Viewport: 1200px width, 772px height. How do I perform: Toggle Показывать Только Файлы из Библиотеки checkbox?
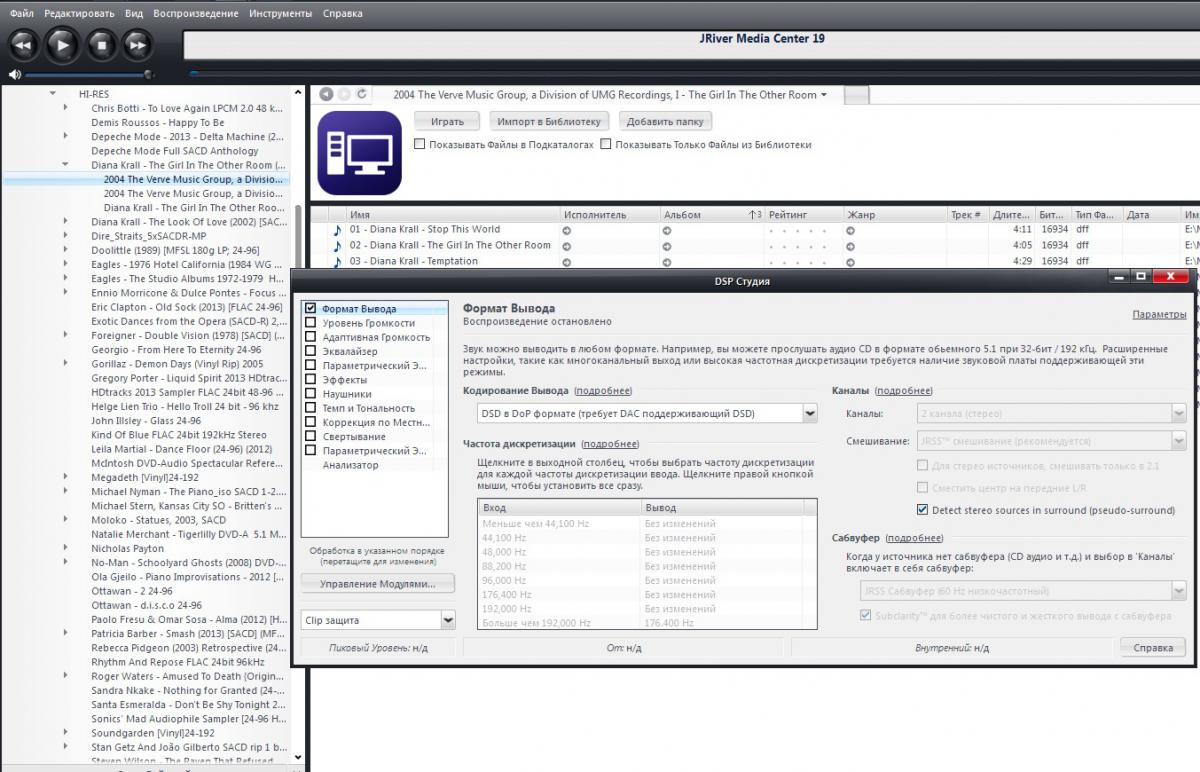pyautogui.click(x=606, y=144)
